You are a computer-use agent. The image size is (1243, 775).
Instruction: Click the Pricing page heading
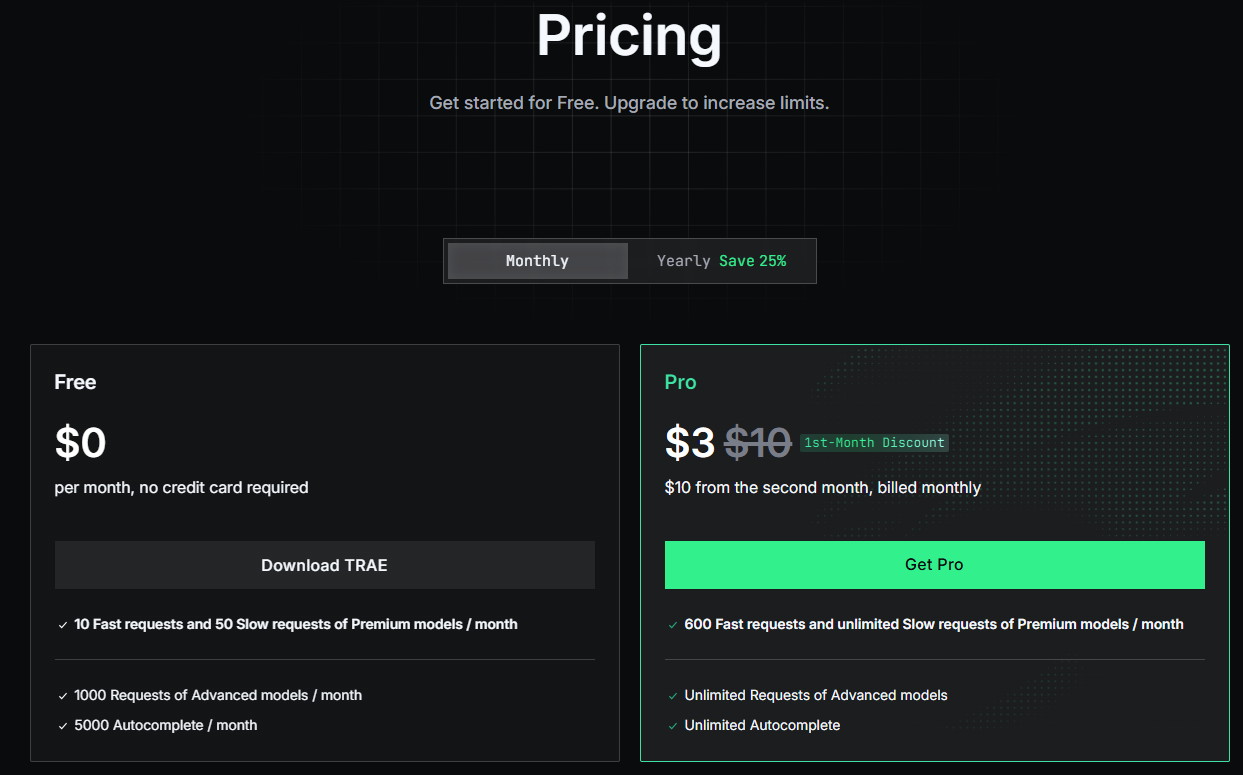pyautogui.click(x=629, y=36)
